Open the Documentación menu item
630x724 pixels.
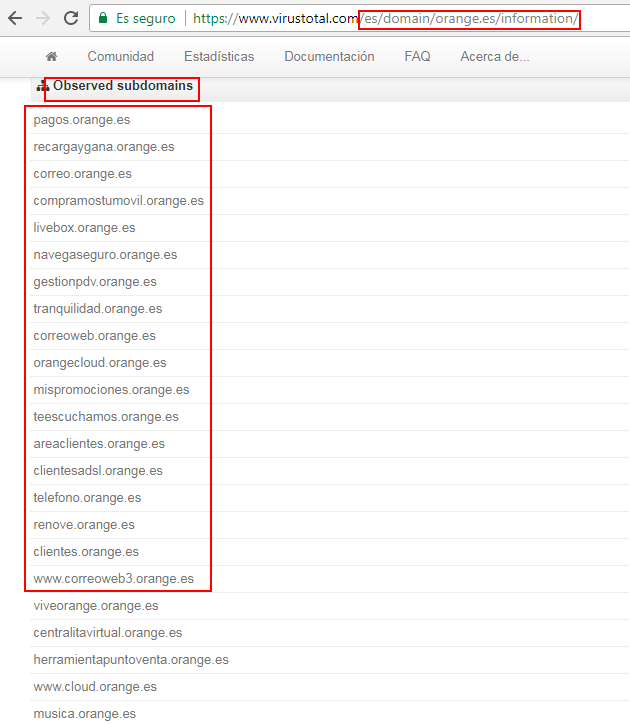(x=329, y=57)
